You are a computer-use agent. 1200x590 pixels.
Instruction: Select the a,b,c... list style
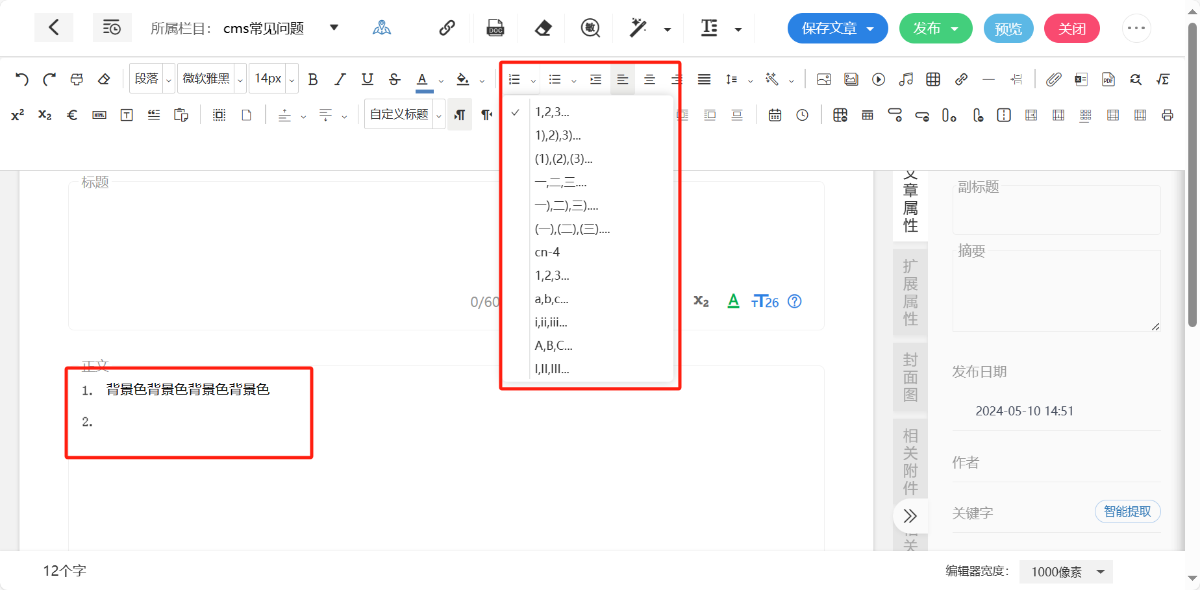pyautogui.click(x=552, y=299)
